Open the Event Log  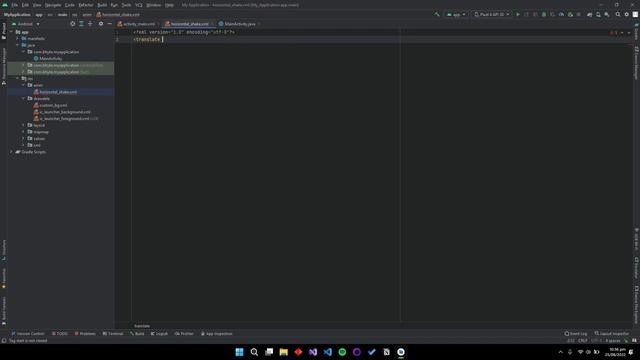[x=576, y=333]
